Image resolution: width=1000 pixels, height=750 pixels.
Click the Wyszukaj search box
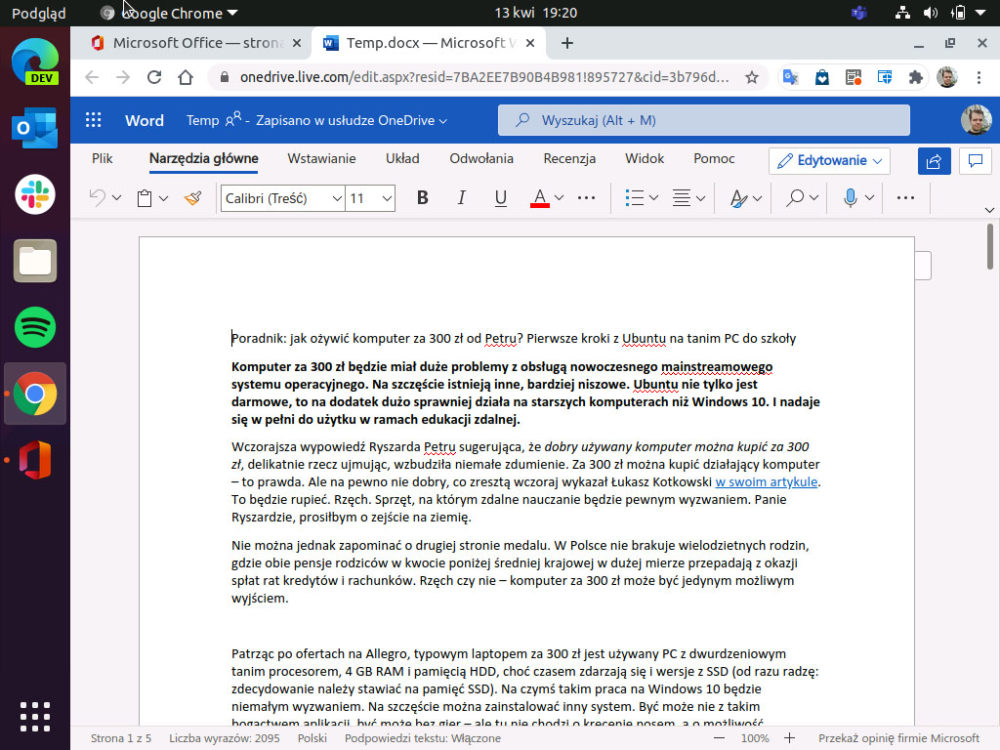tap(703, 120)
